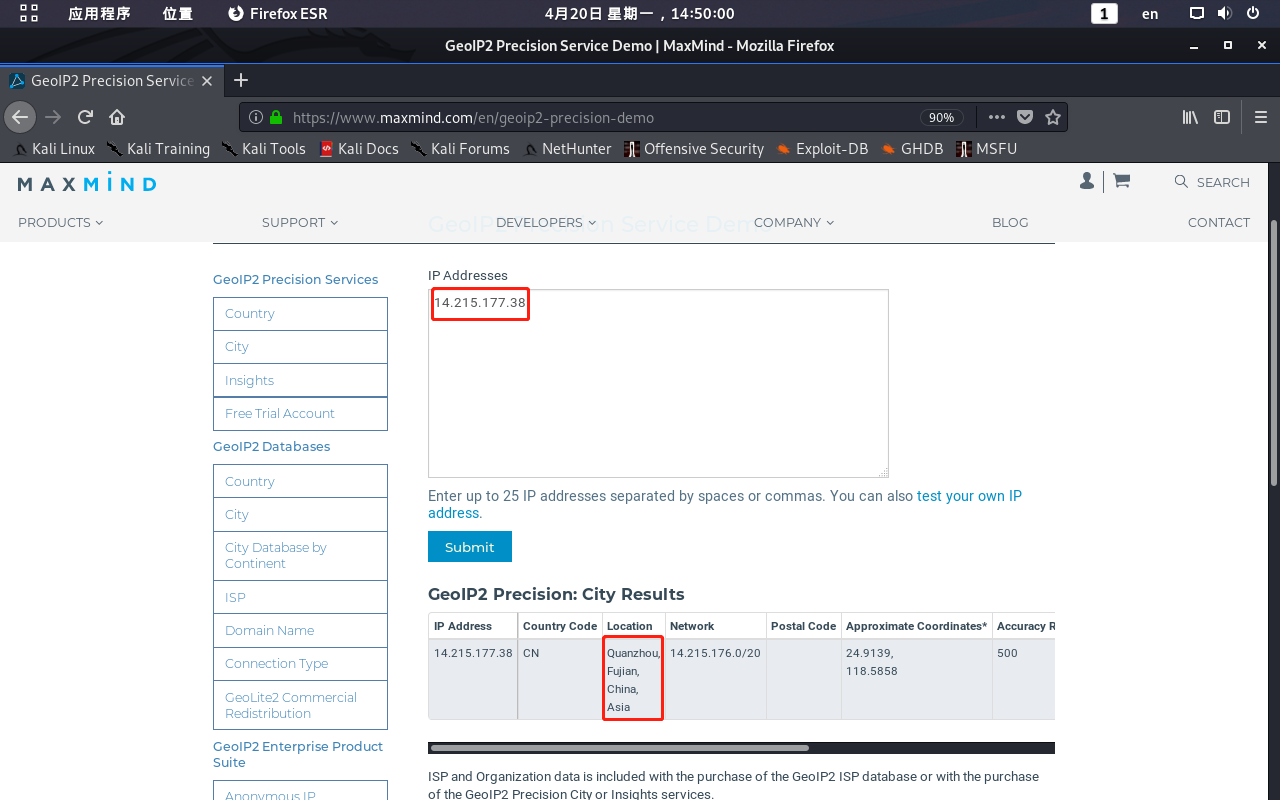Open the Firefox library icon
Screen dimensions: 1280x800
[x=1190, y=117]
